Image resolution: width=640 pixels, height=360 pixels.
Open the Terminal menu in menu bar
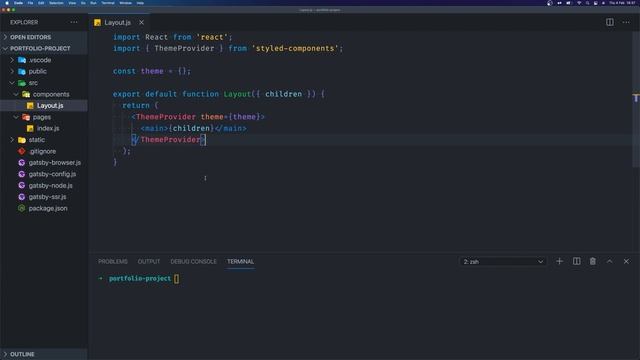(108, 3)
